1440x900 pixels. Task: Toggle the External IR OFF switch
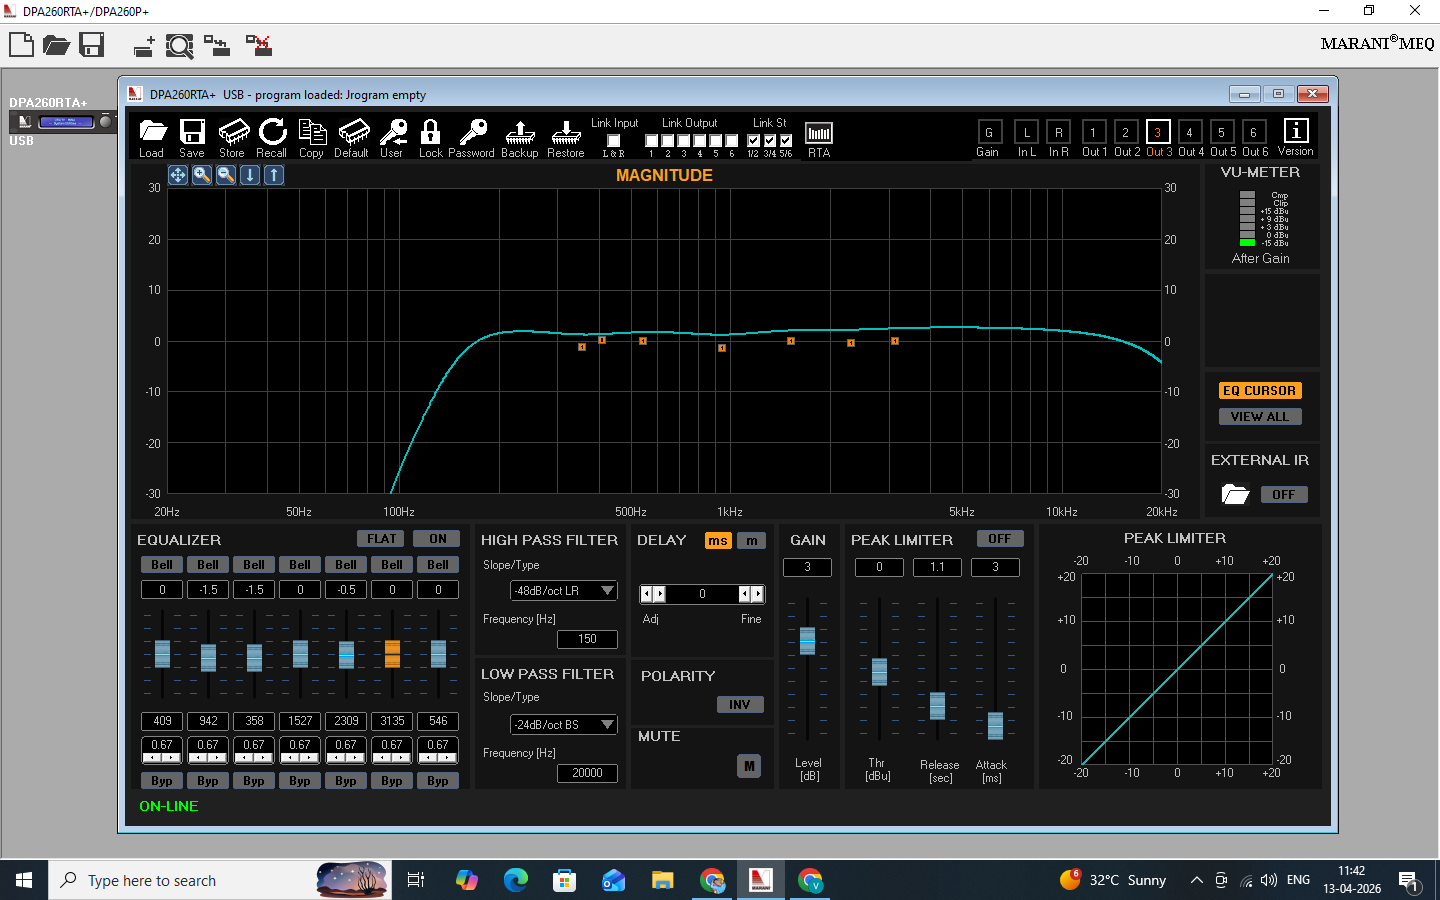click(x=1284, y=495)
